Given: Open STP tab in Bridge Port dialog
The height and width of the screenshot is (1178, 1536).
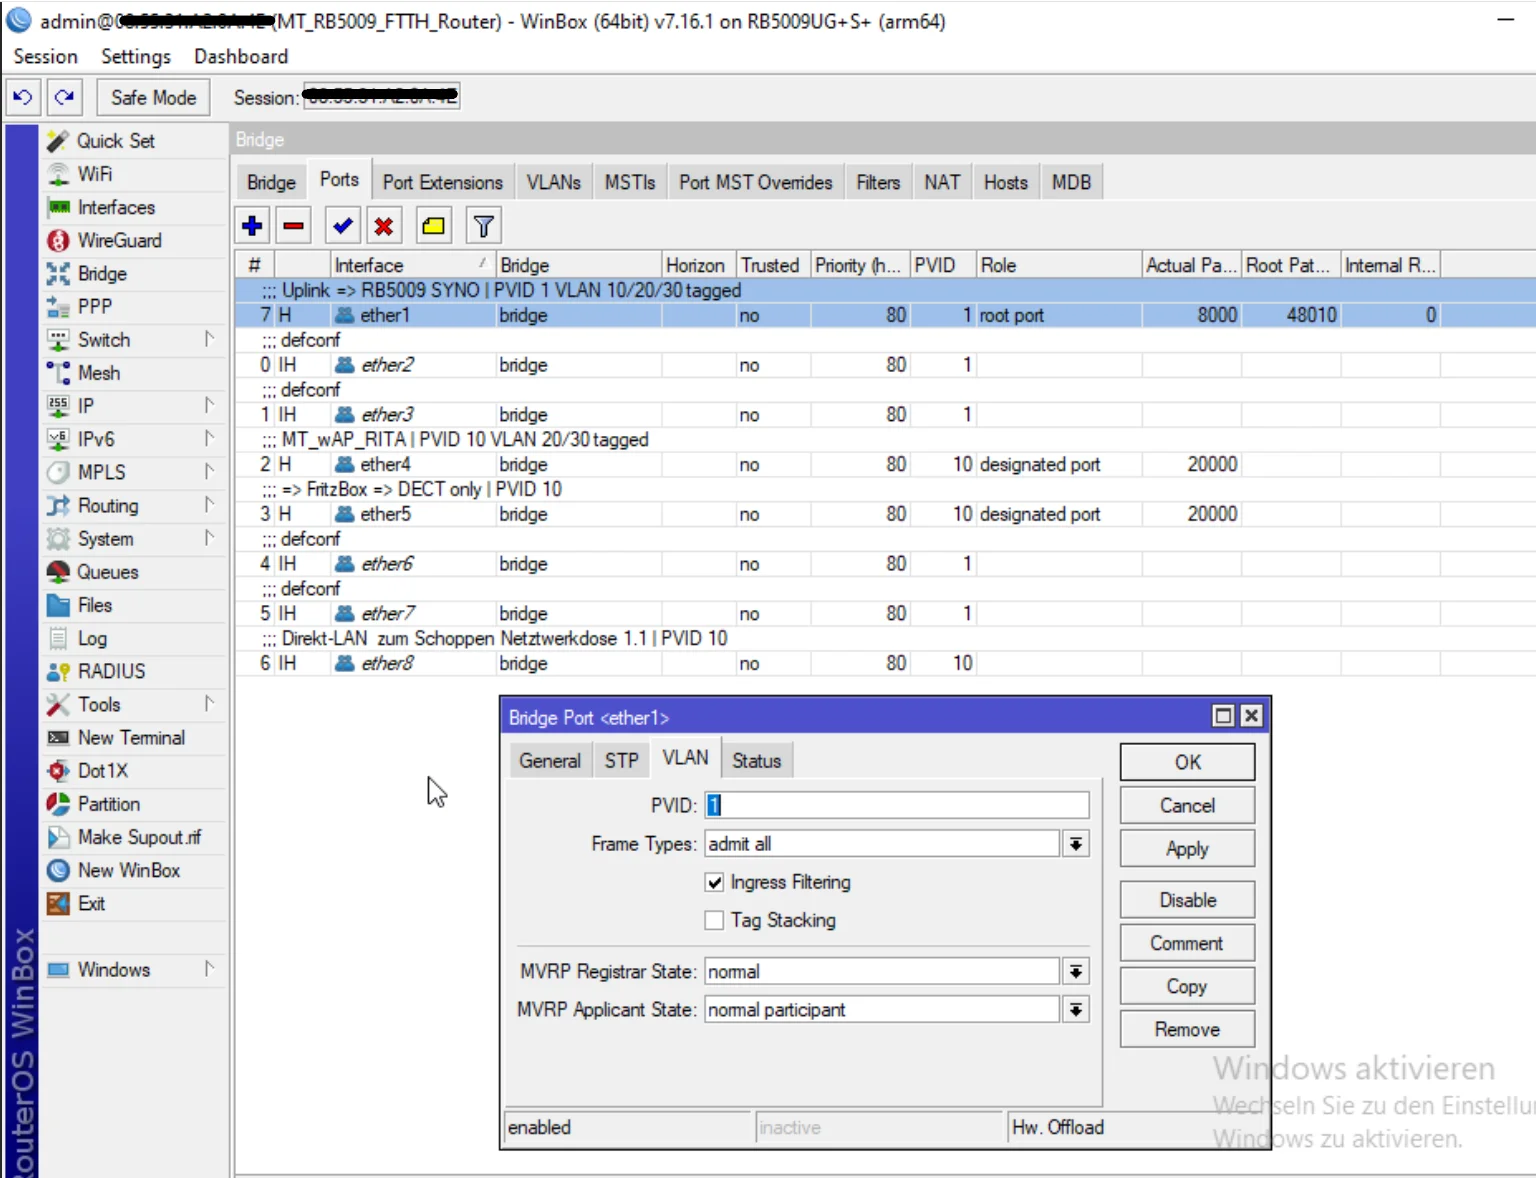Looking at the screenshot, I should click(x=621, y=761).
